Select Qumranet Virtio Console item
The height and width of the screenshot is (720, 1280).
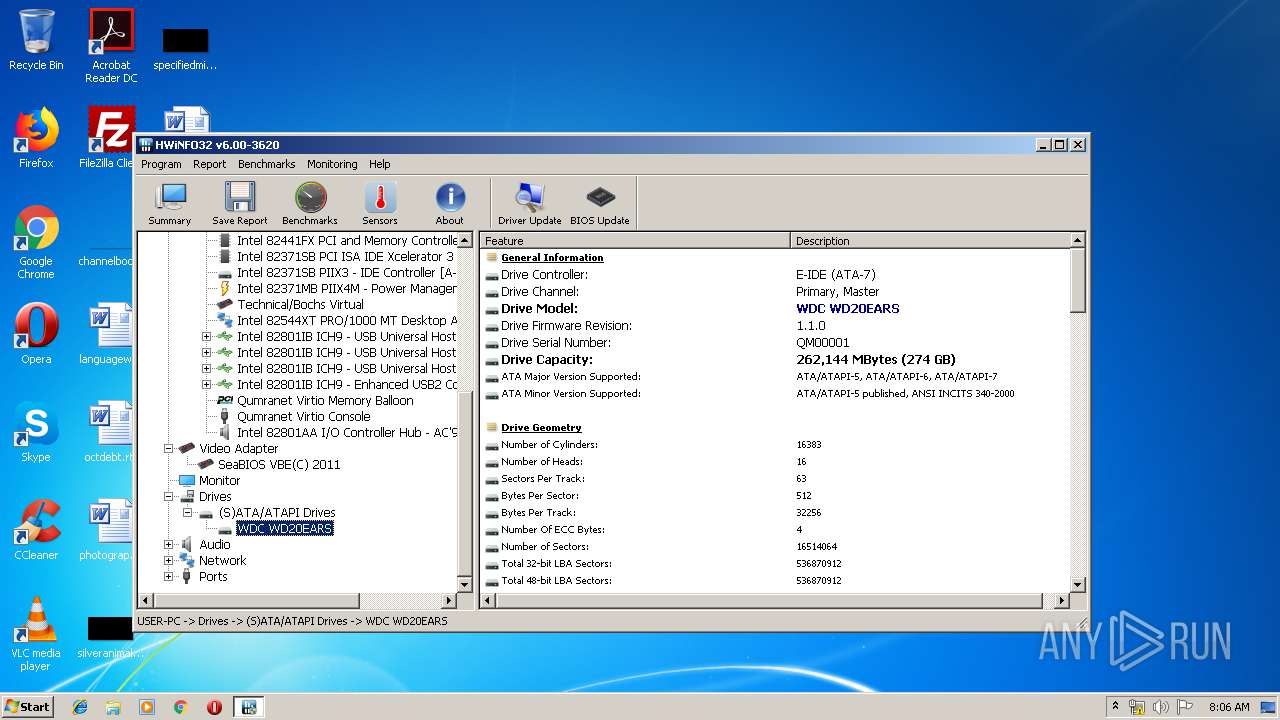coord(304,417)
